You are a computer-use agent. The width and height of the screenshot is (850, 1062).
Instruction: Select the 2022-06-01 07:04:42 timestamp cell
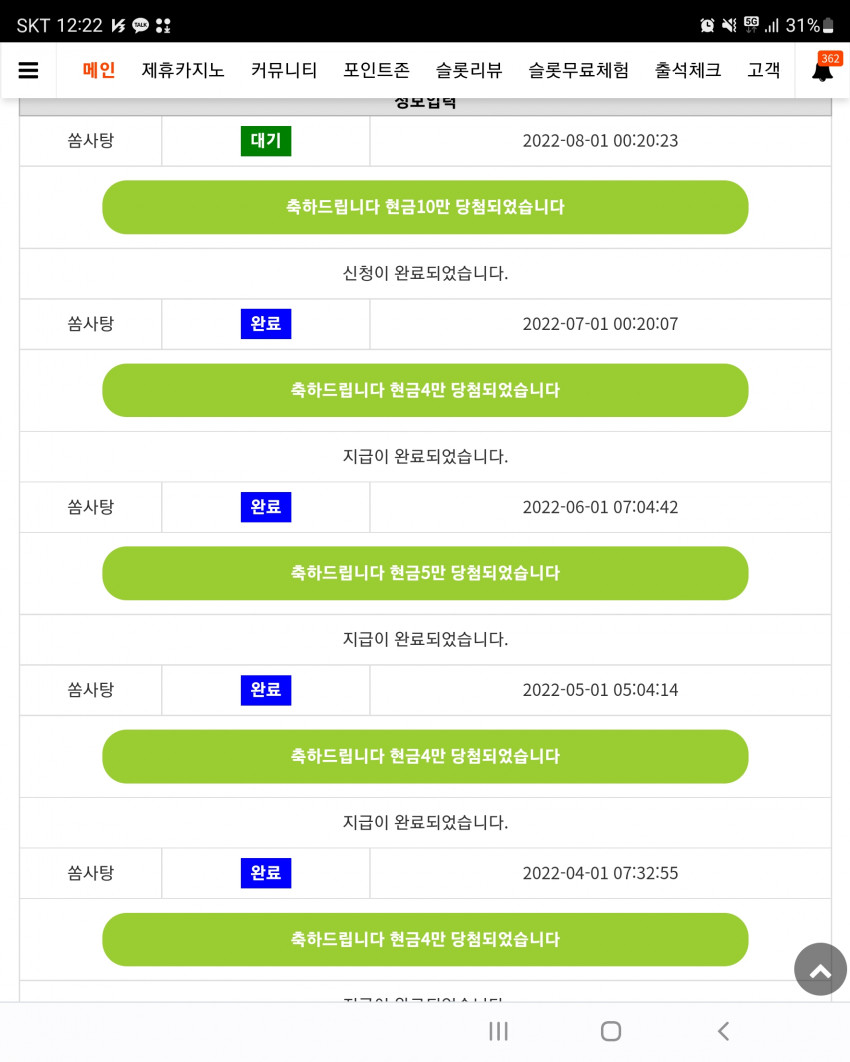pyautogui.click(x=600, y=507)
